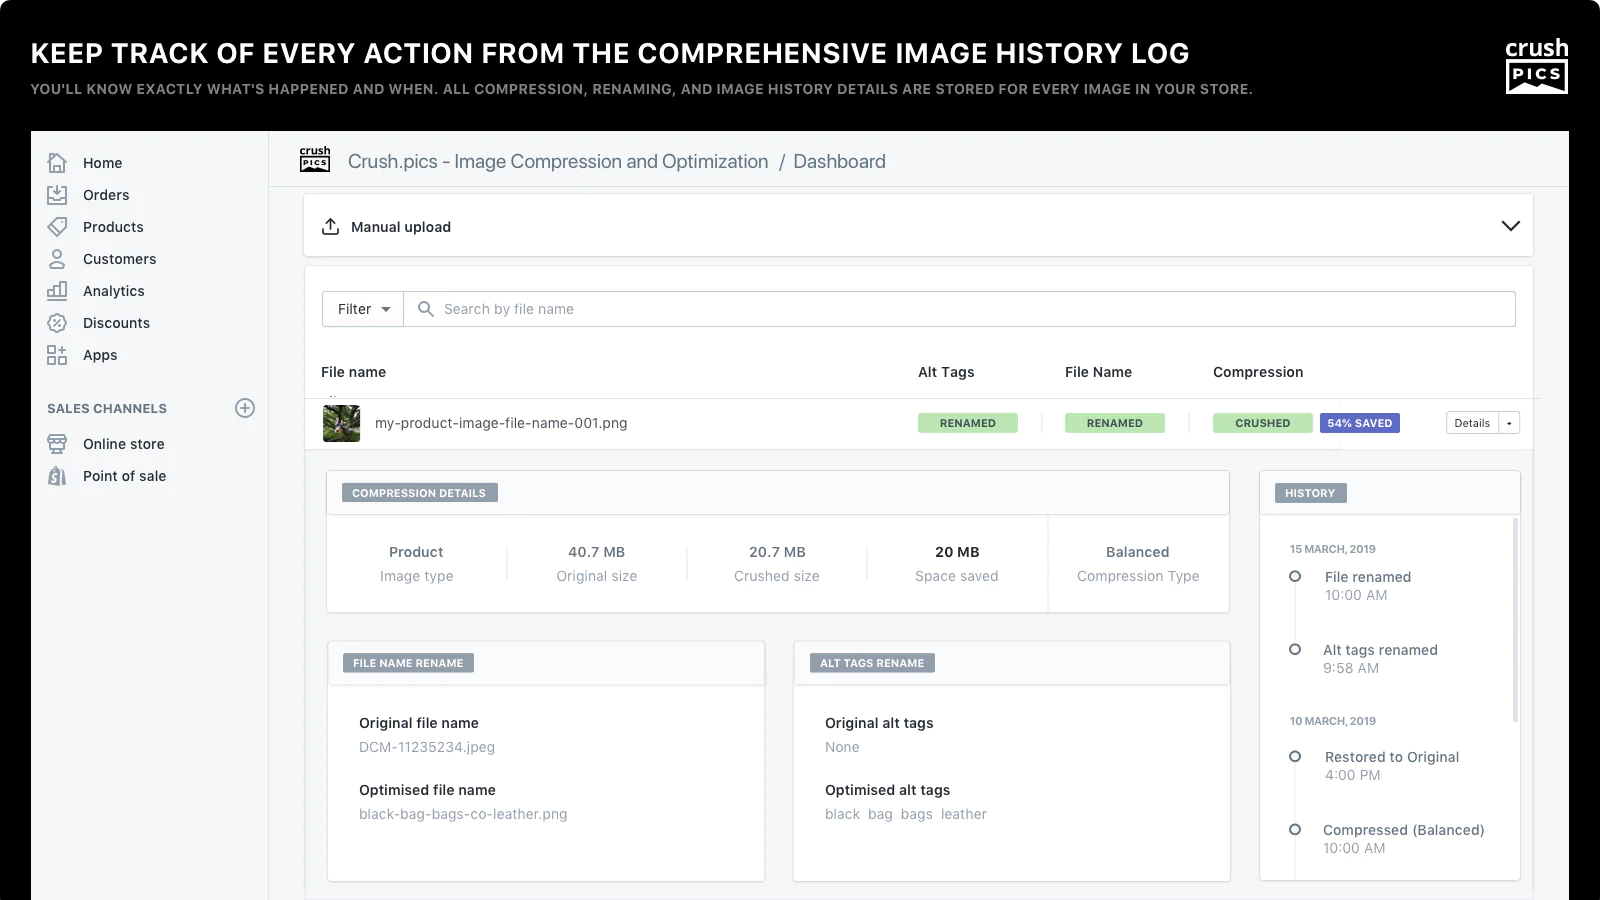1600x900 pixels.
Task: Click the Products tag icon
Action: pos(57,227)
